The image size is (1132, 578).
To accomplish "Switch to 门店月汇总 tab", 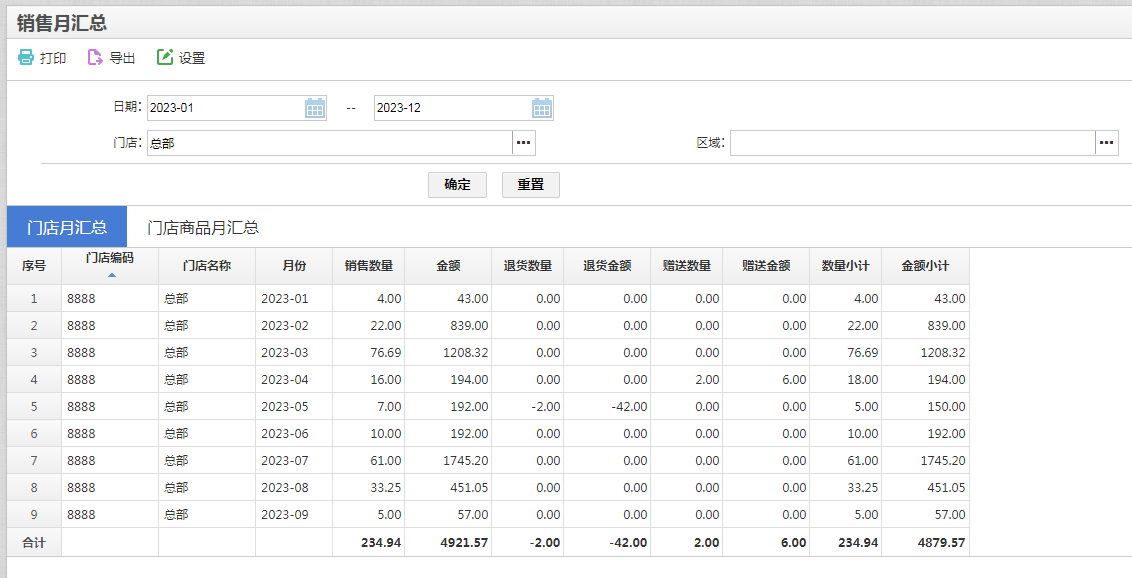I will (x=67, y=227).
